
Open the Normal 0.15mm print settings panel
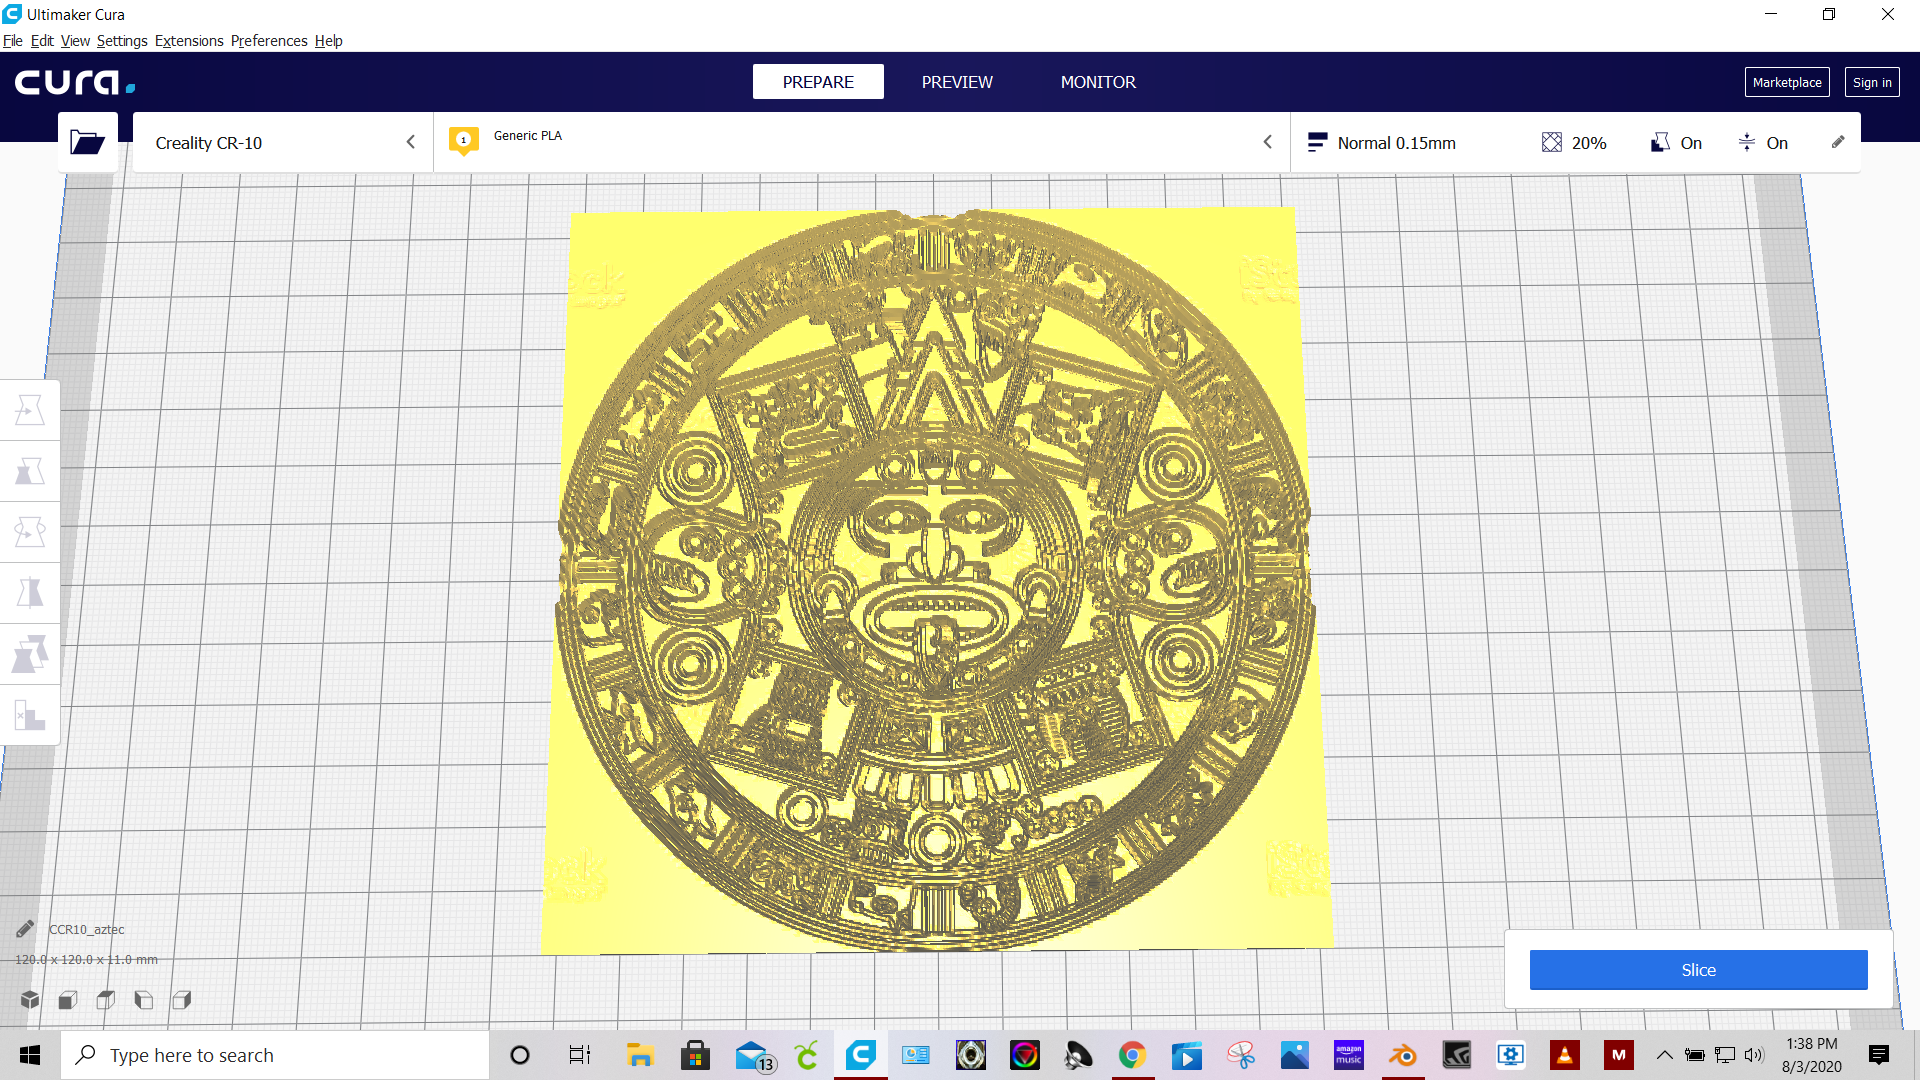(1575, 142)
